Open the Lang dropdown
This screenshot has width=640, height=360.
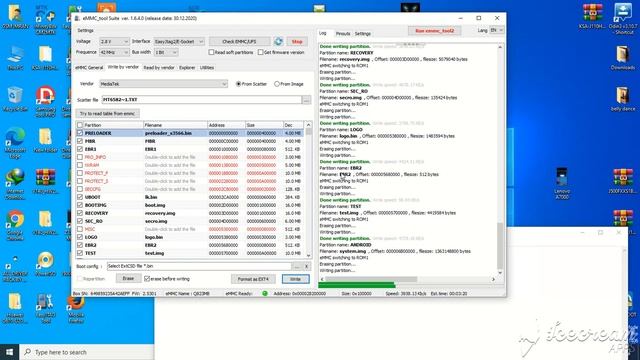(x=496, y=30)
